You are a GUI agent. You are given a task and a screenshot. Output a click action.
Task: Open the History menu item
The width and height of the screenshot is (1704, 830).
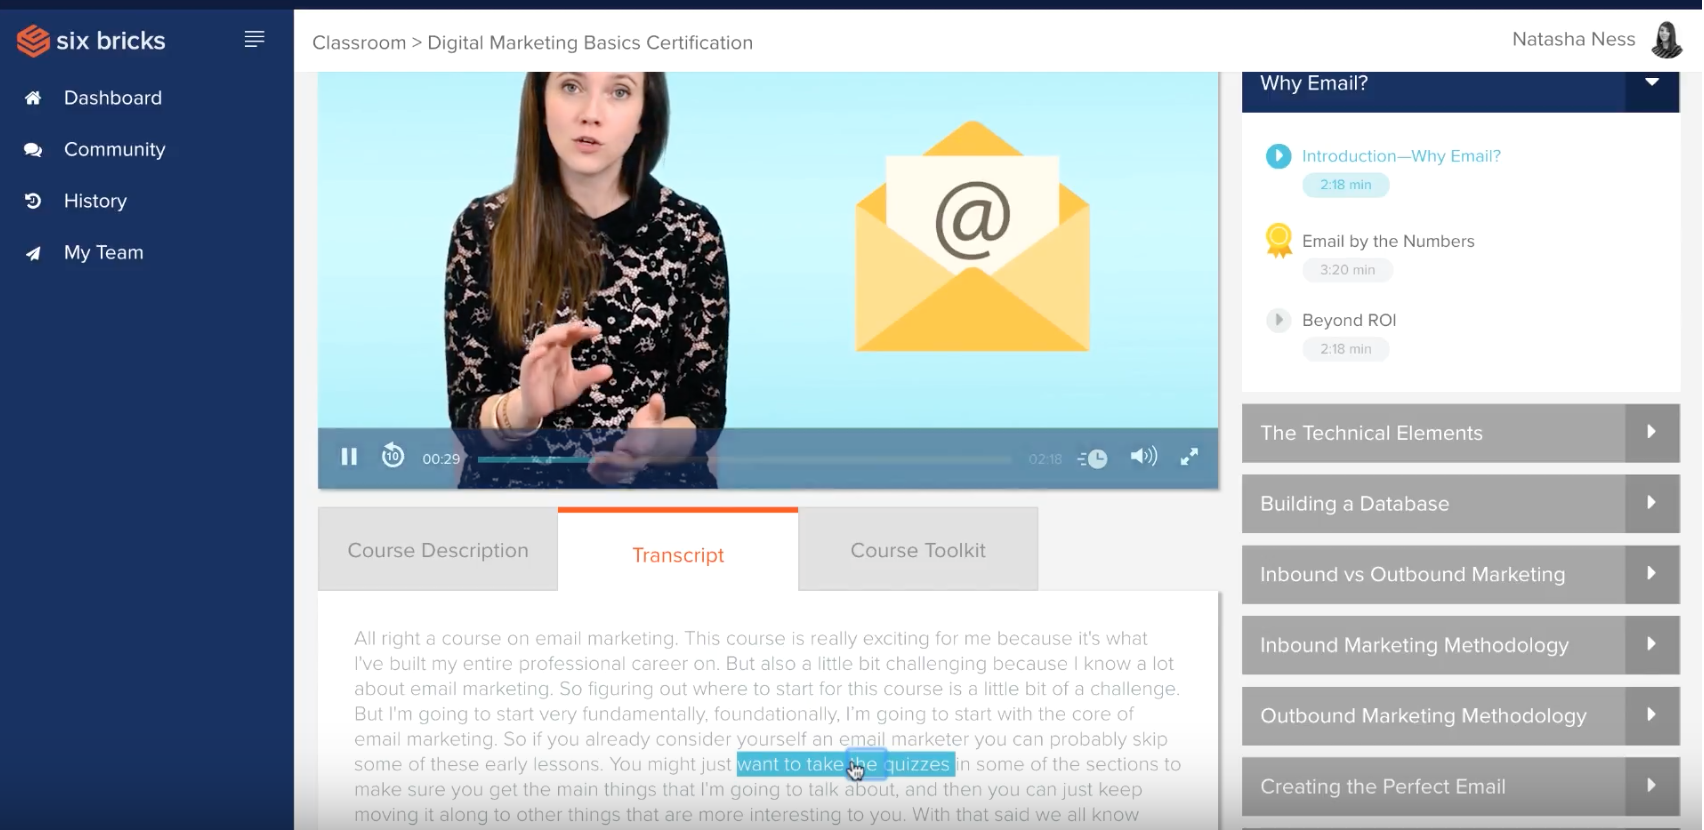tap(95, 201)
